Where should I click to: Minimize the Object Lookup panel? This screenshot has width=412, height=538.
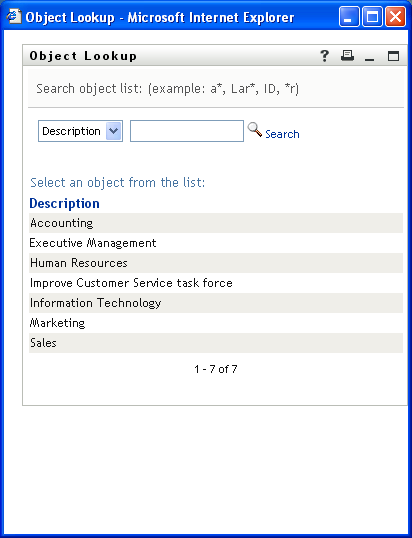click(x=369, y=56)
